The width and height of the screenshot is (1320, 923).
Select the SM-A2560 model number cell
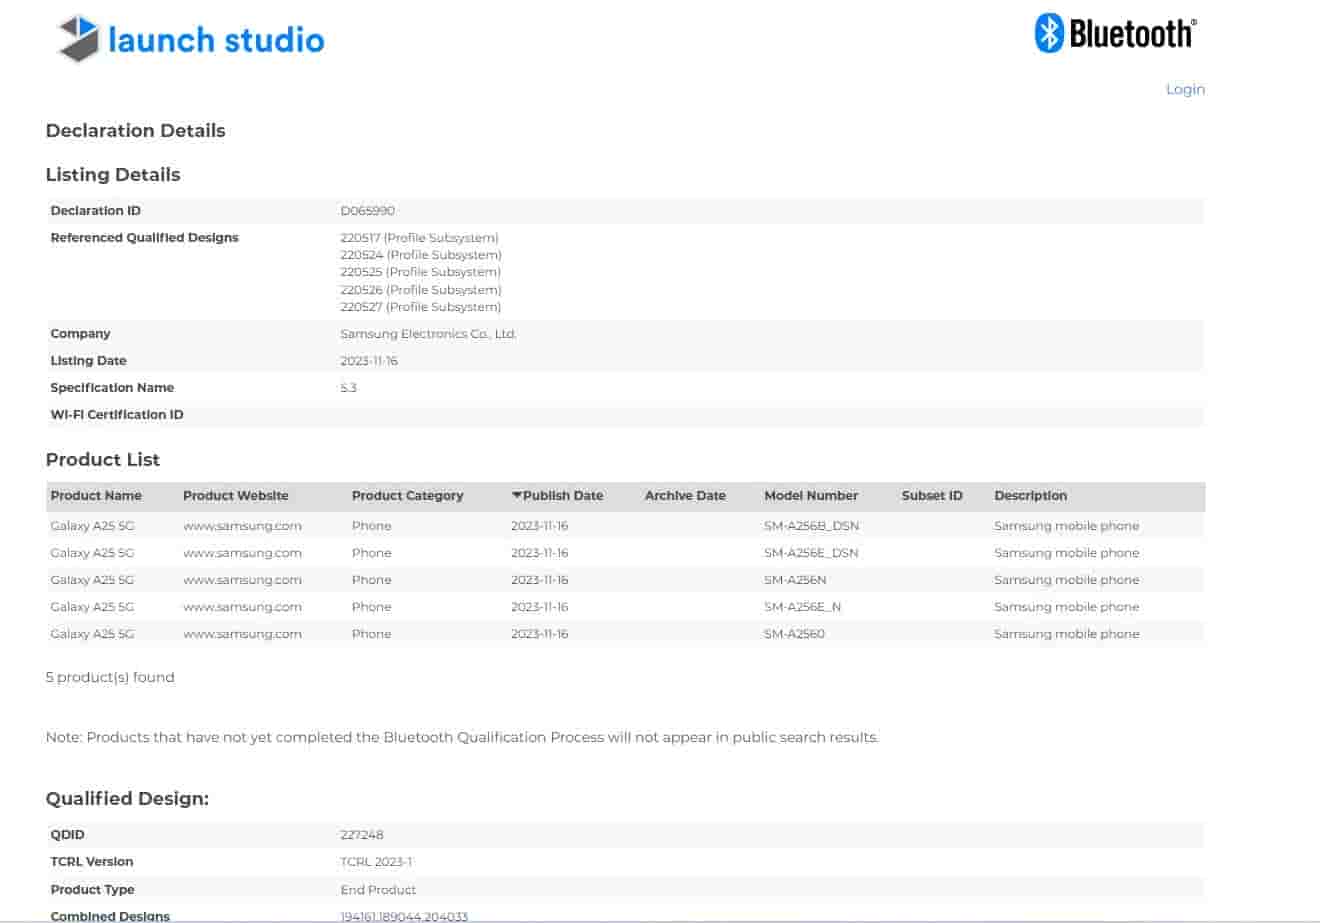[x=794, y=634]
